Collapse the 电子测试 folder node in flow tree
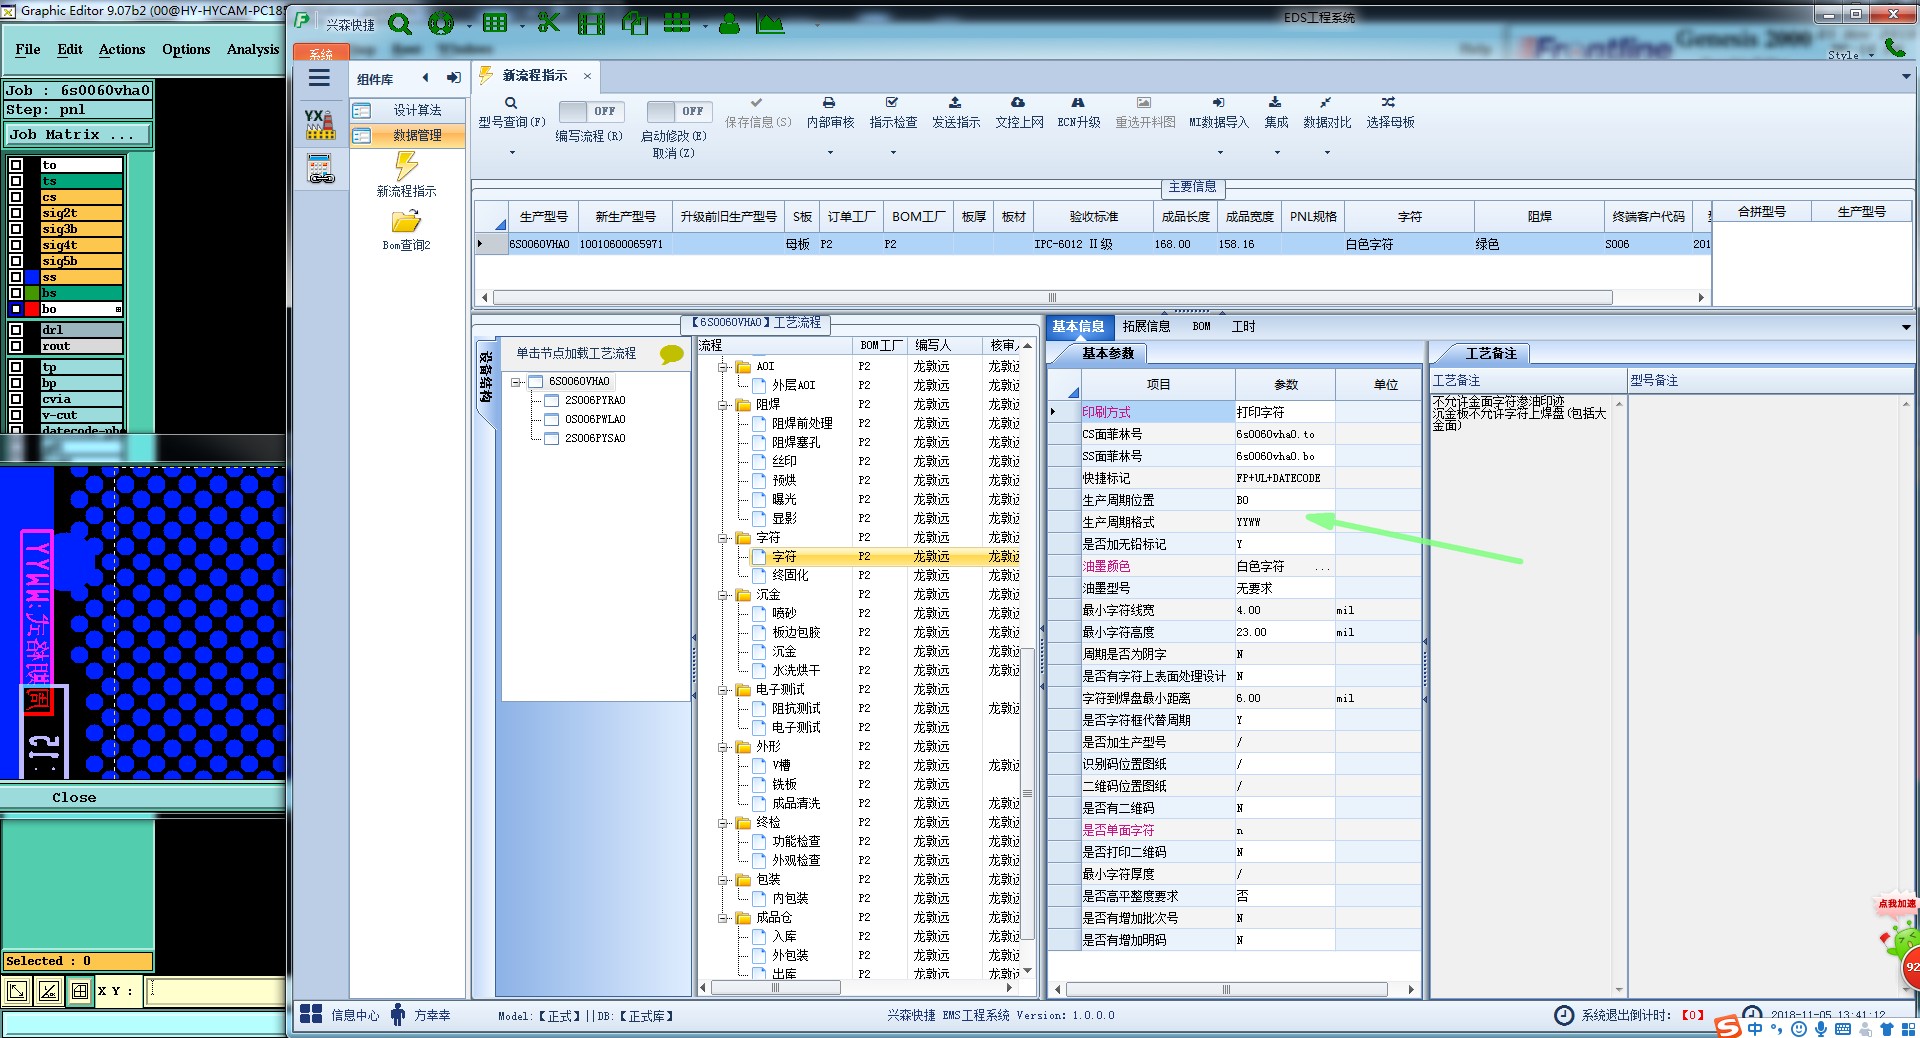 click(723, 690)
